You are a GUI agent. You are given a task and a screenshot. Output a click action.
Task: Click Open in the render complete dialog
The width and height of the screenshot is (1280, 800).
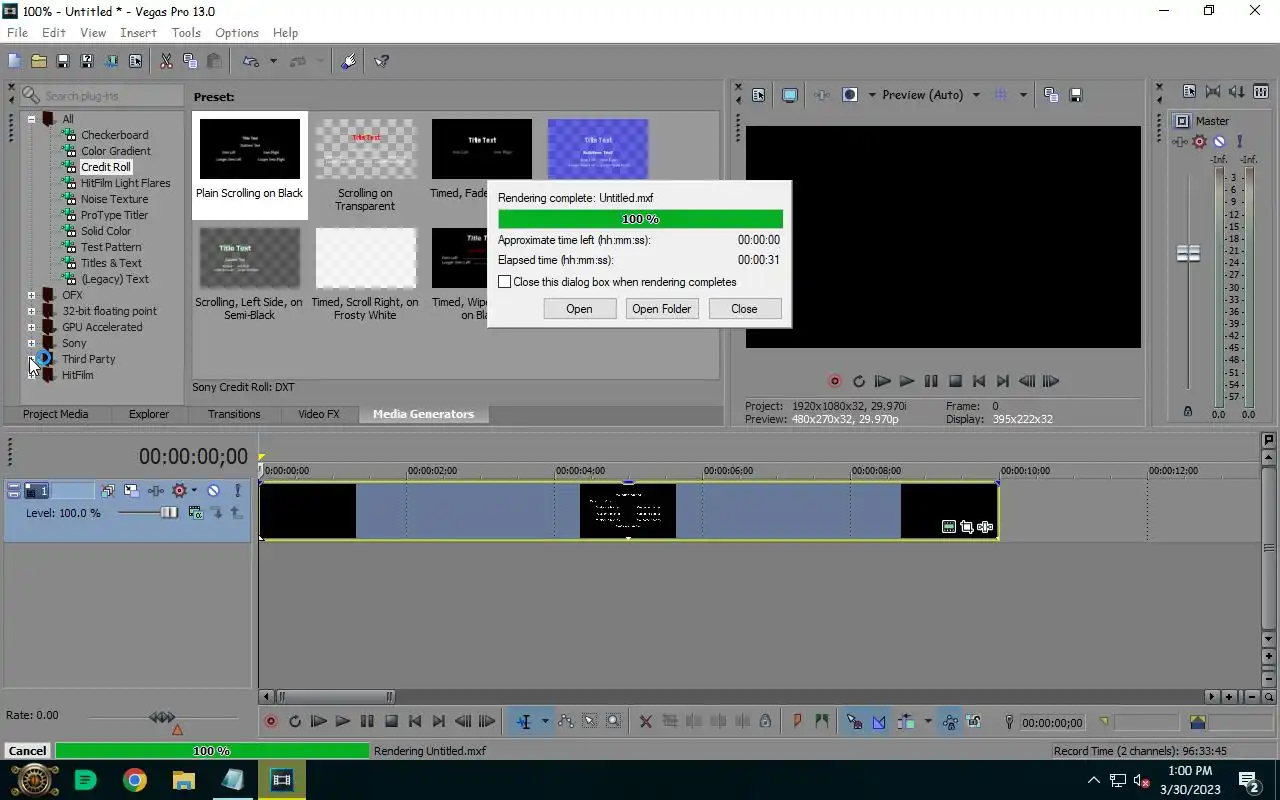click(x=579, y=309)
